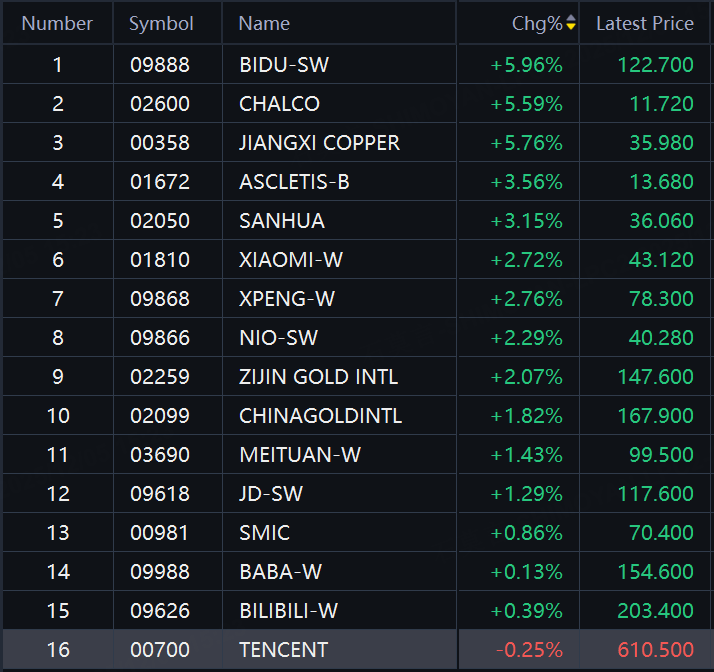The height and width of the screenshot is (672, 714).
Task: Open the NIO-SW stock entry
Action: click(278, 338)
